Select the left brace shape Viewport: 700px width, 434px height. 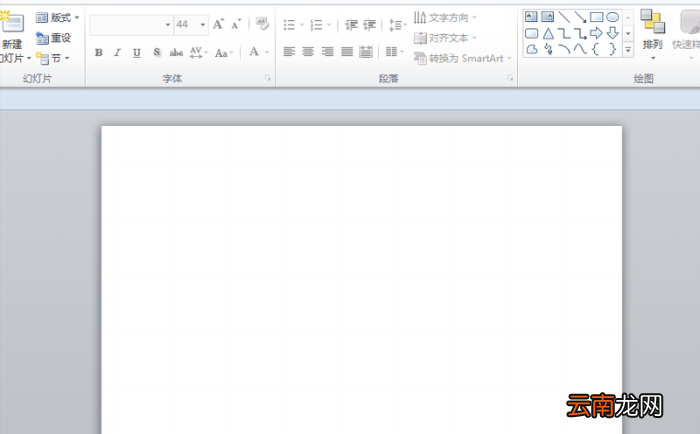596,49
